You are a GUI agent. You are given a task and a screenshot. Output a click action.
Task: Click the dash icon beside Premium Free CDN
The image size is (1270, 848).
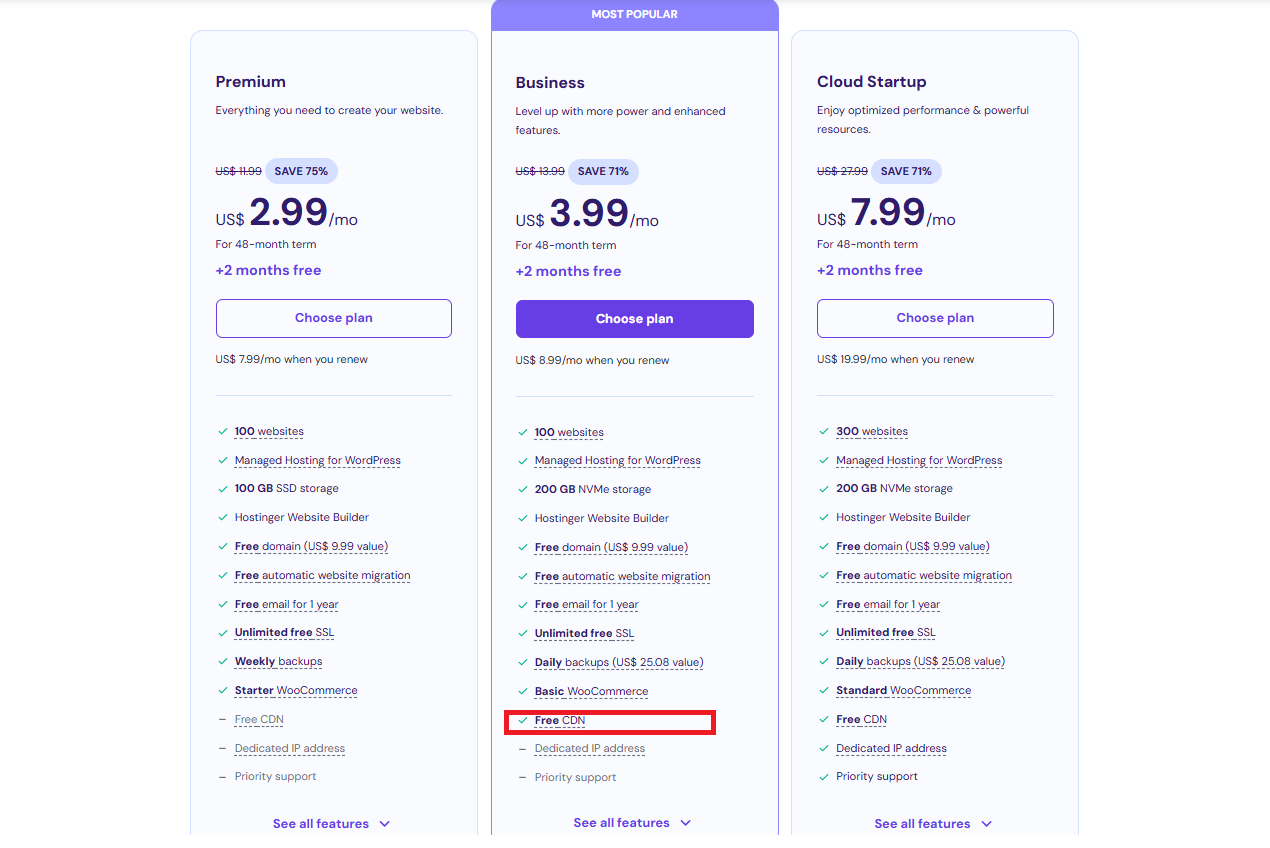coord(222,720)
